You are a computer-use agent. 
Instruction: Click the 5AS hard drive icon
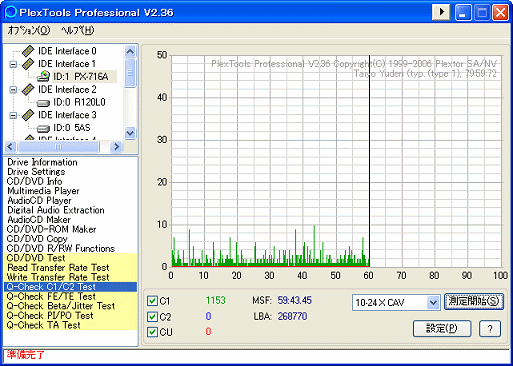click(x=43, y=128)
